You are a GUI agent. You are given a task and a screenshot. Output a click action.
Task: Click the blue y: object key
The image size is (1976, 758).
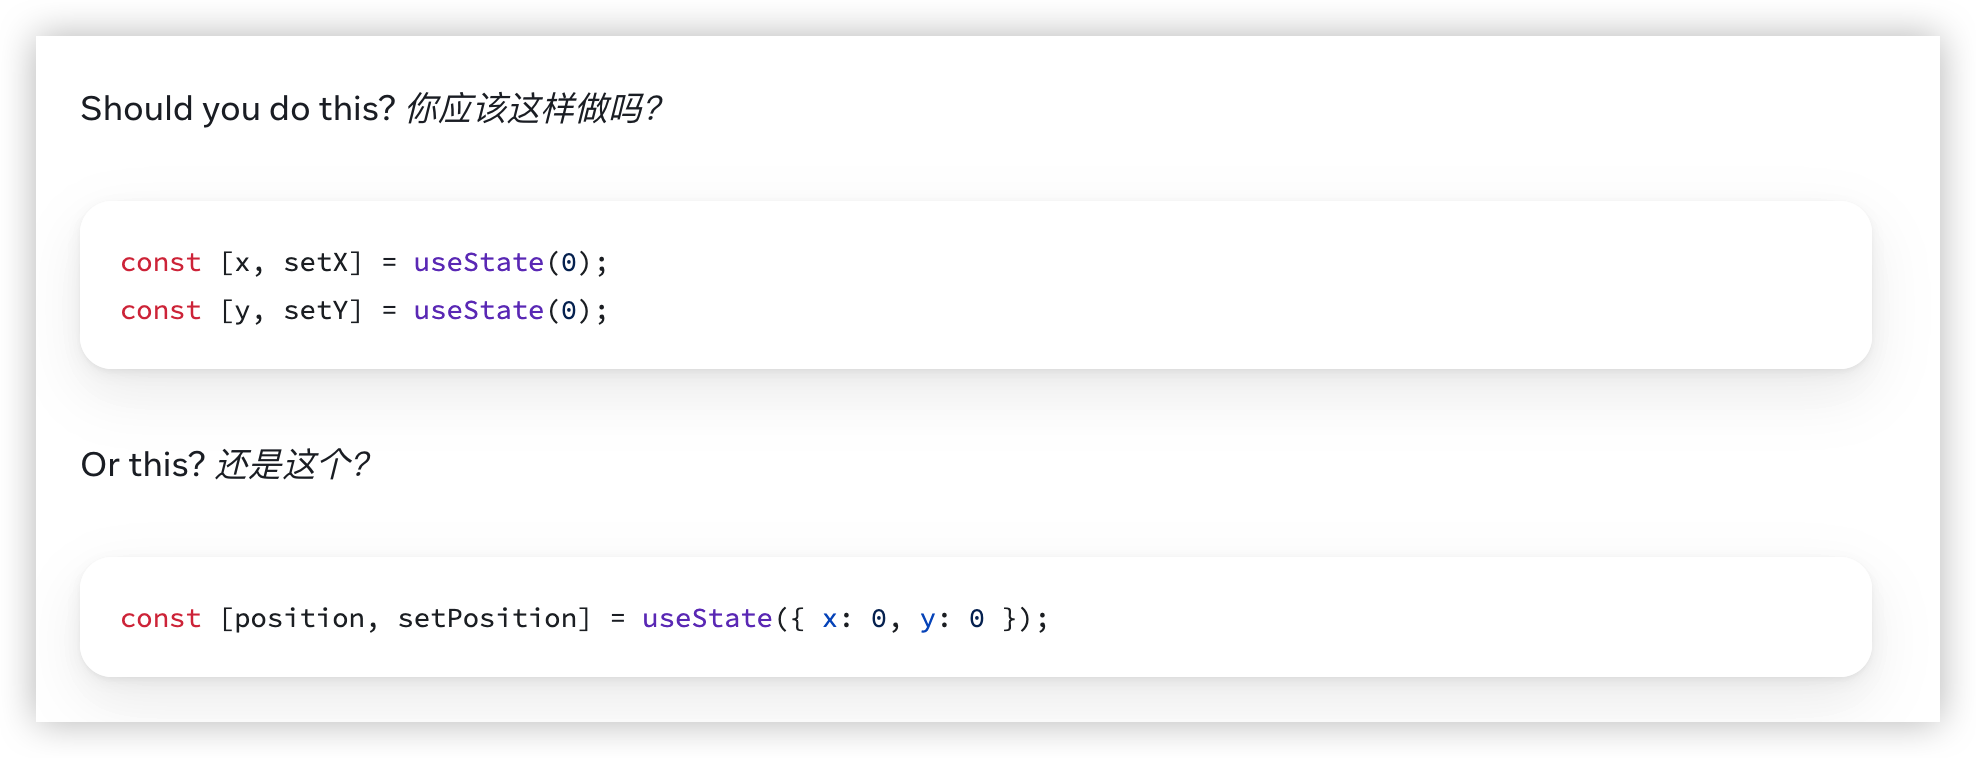(928, 620)
